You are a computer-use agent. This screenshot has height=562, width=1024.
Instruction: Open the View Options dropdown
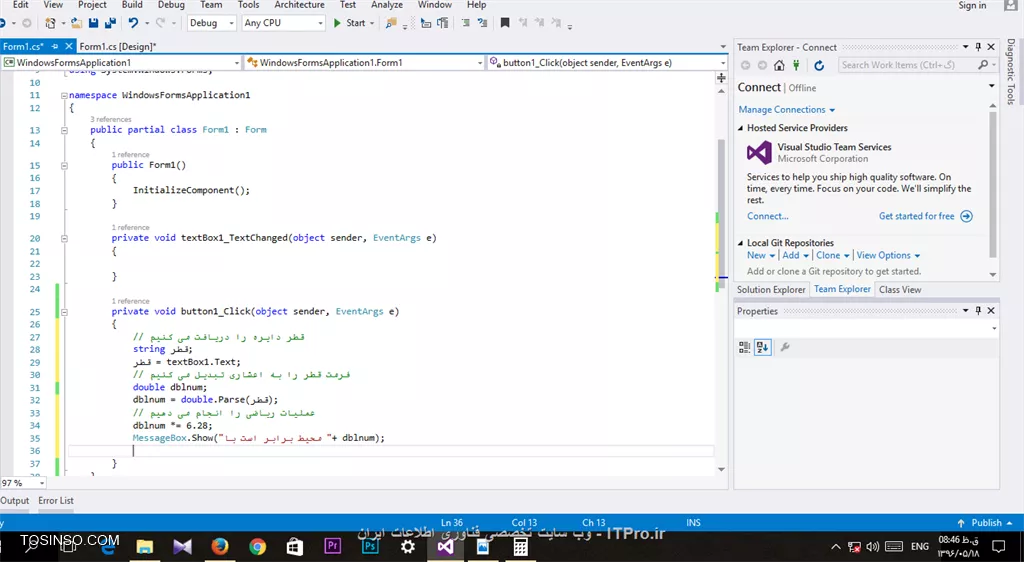[x=888, y=255]
